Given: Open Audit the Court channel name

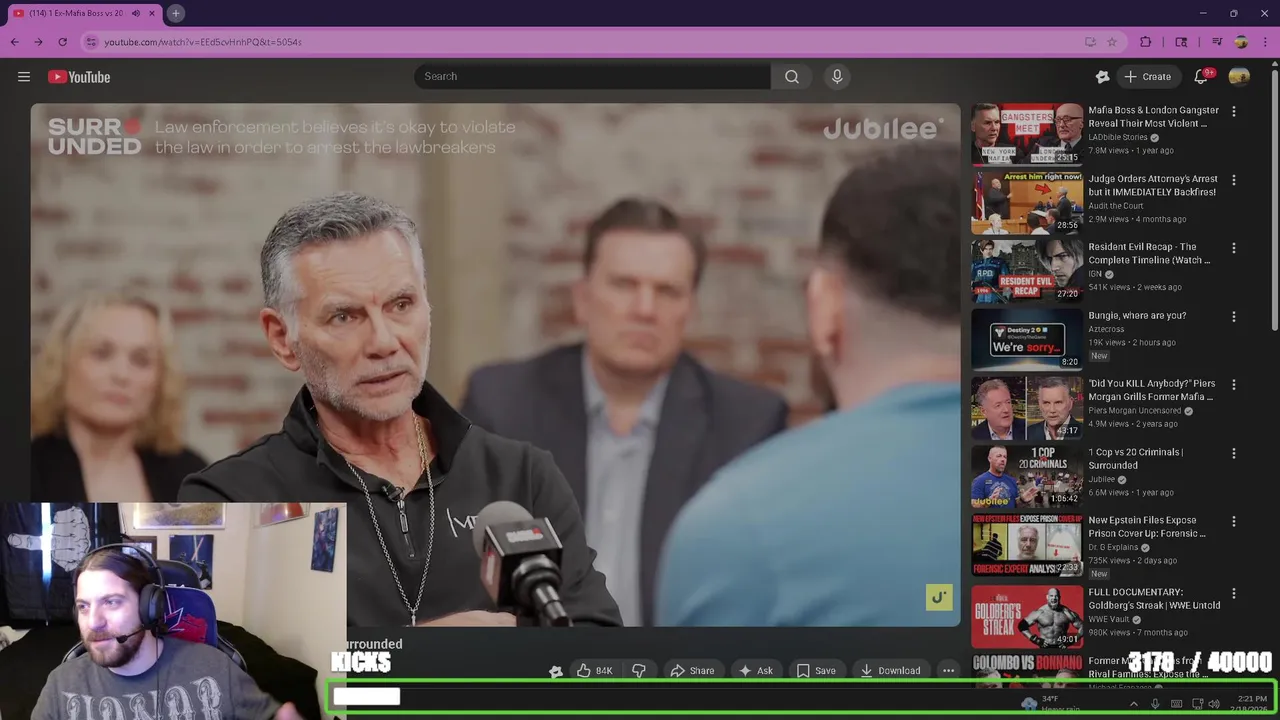Looking at the screenshot, I should (x=1116, y=206).
